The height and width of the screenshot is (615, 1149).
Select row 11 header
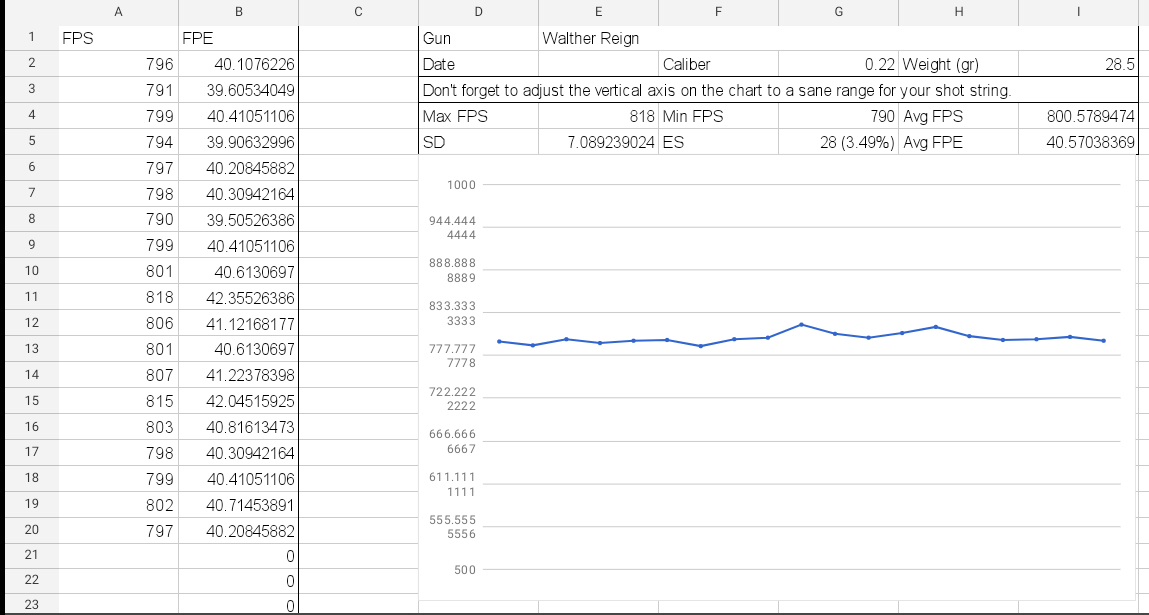32,297
